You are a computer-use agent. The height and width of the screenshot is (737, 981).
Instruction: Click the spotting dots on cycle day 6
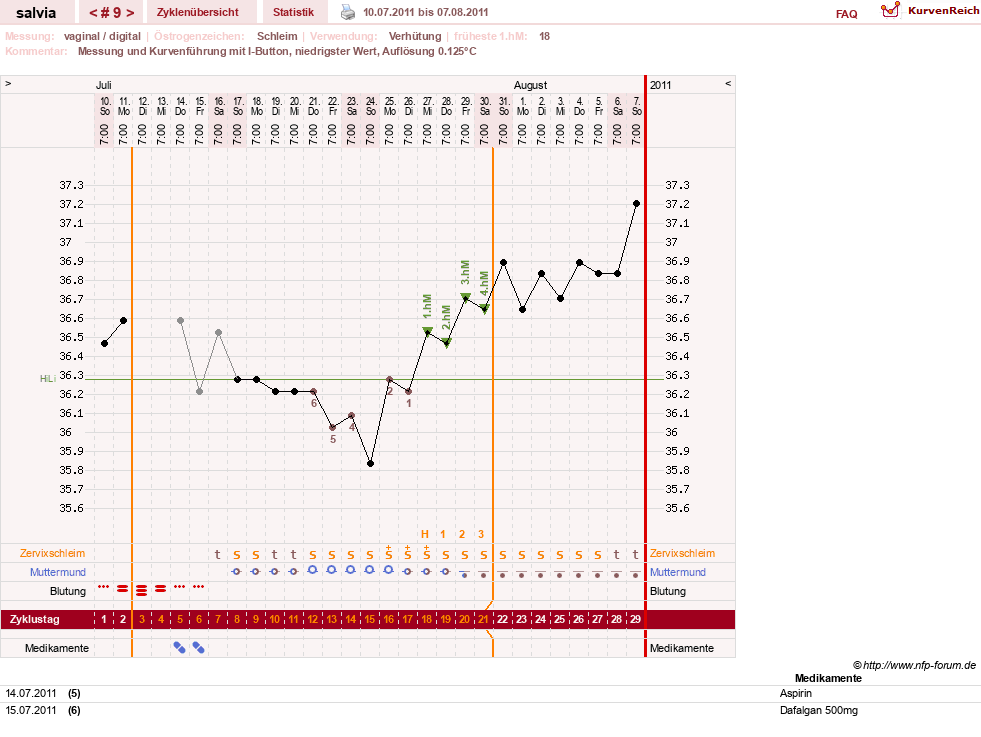(x=198, y=587)
